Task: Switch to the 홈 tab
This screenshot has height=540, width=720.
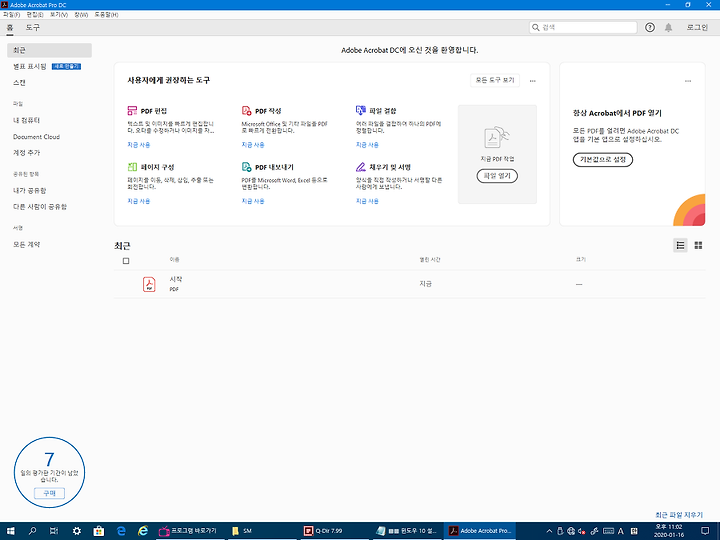Action: tap(10, 28)
